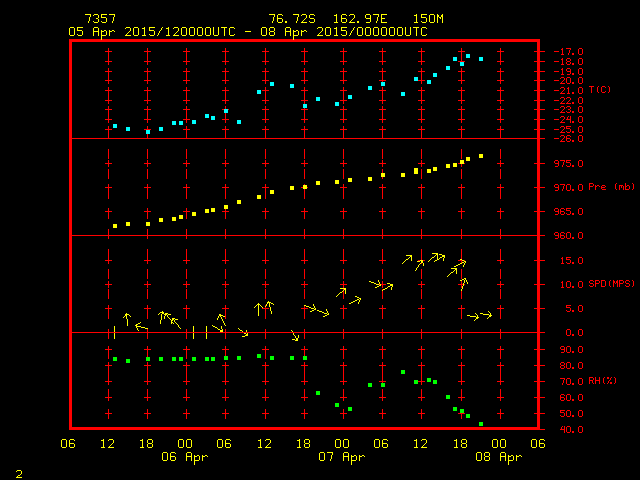Screen dimensions: 640x480
Task: Click the highest yellow pressure data point
Action: 481,156
